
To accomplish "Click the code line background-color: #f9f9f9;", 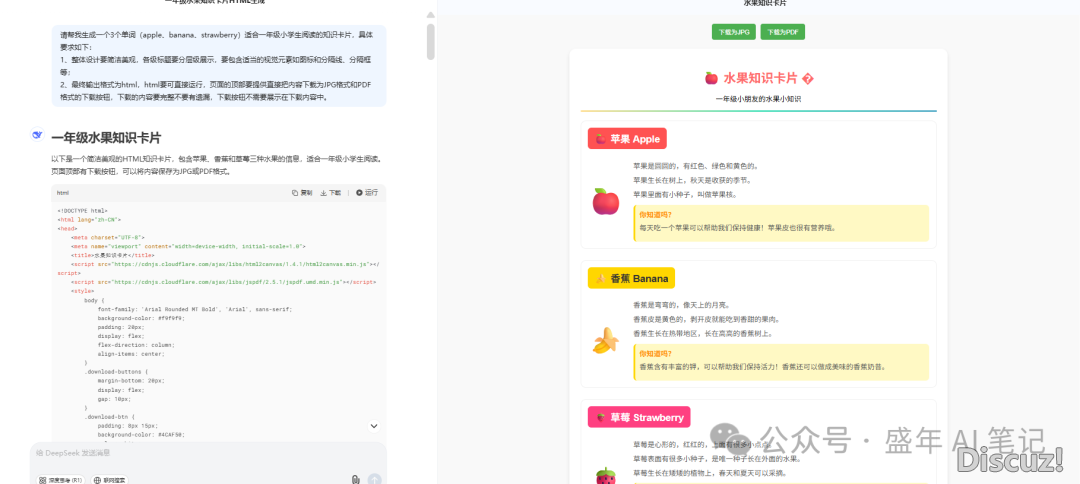I will point(141,318).
